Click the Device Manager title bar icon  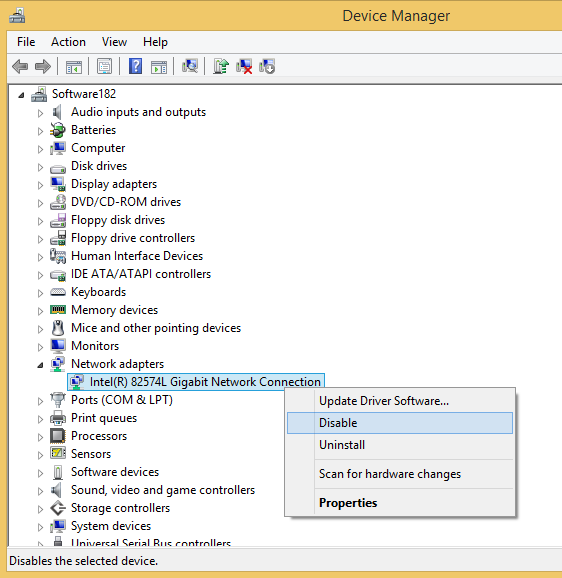click(x=17, y=15)
